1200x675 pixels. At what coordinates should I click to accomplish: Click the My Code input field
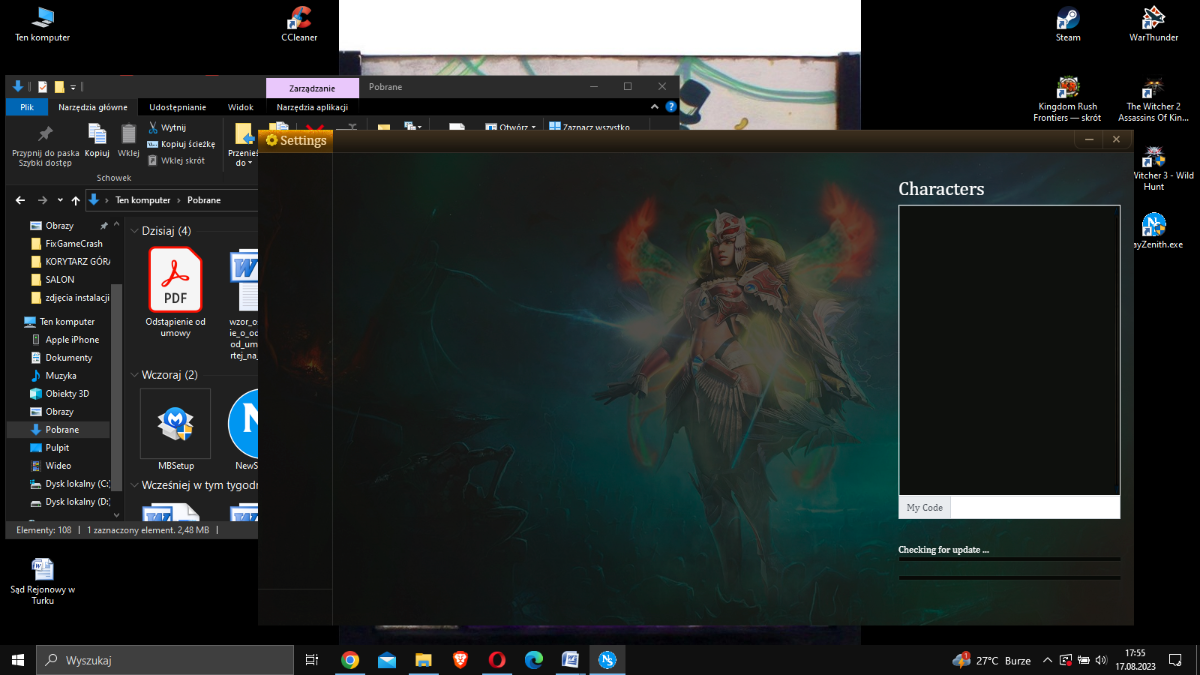[x=1034, y=507]
